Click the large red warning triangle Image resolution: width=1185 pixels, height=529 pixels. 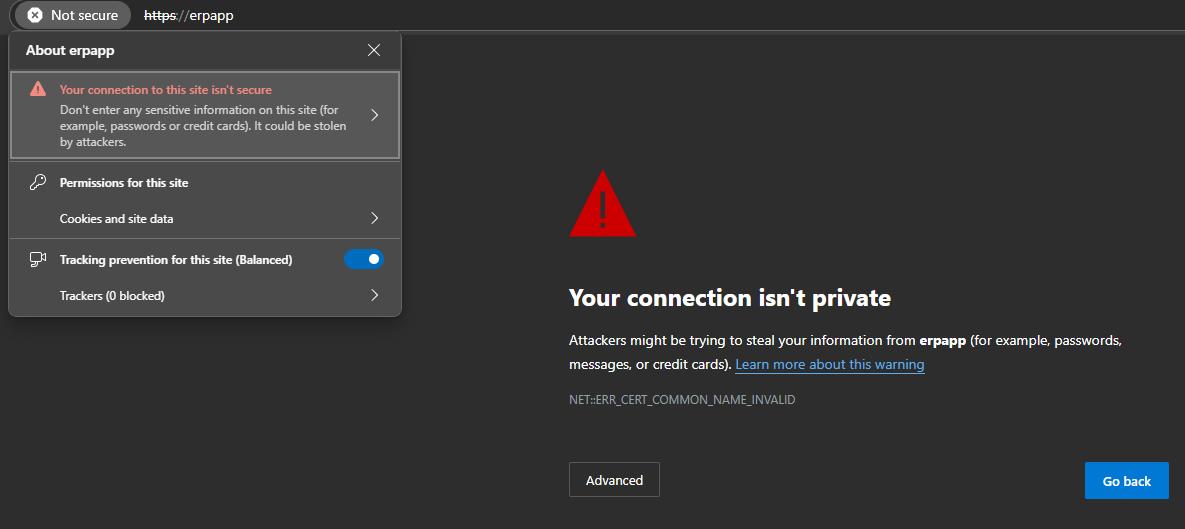click(602, 204)
